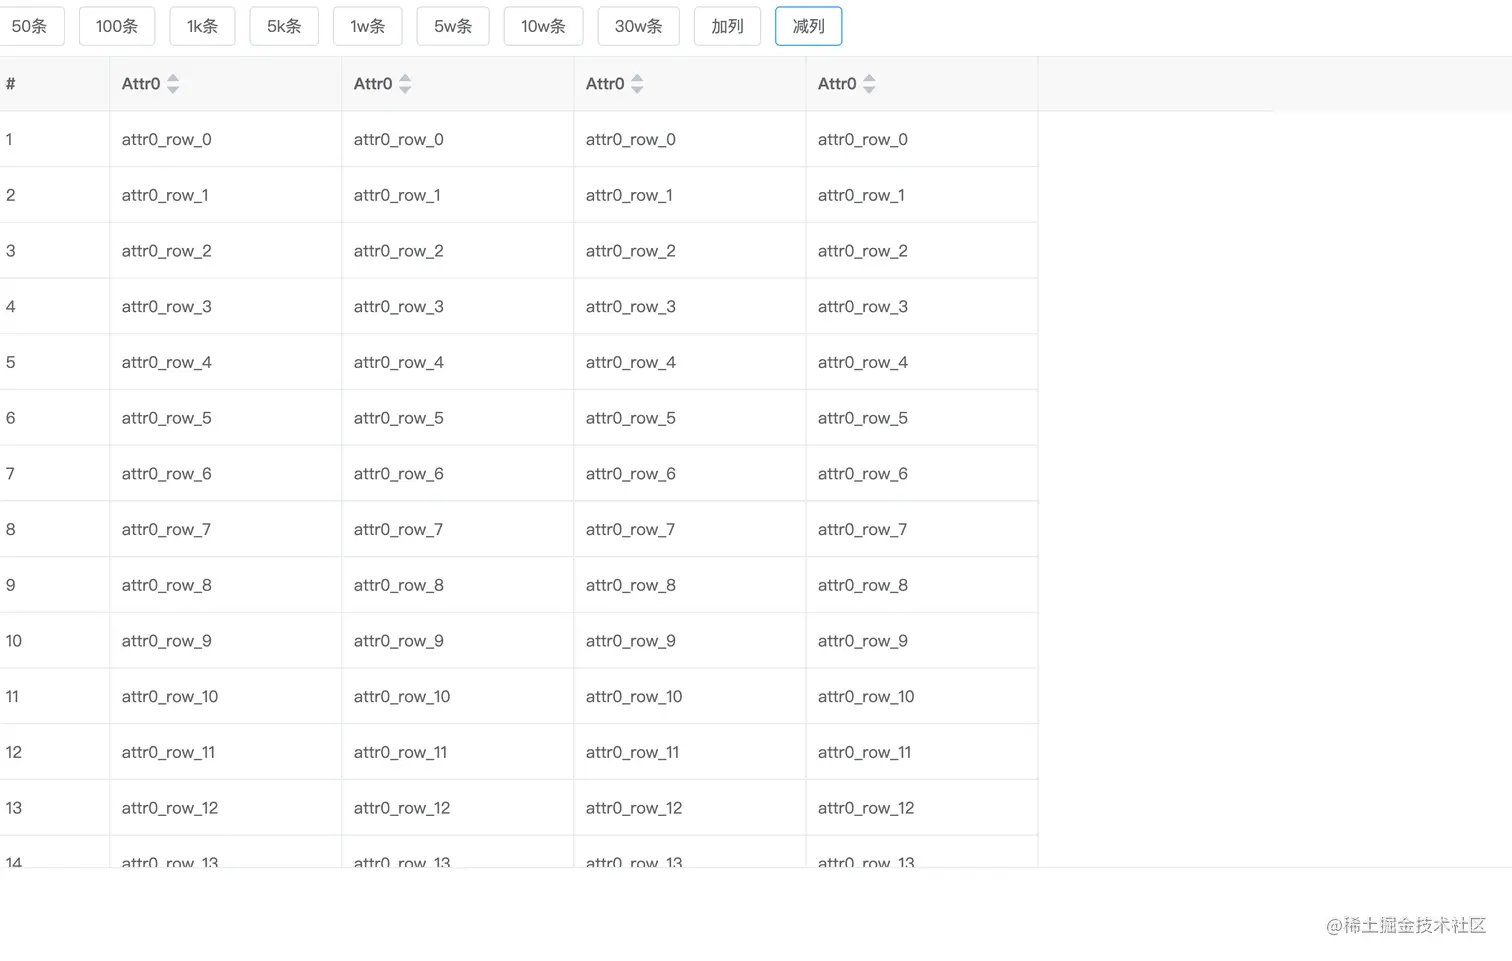Select attr0_row_12 in the fourth Attr0 column
Image resolution: width=1512 pixels, height=961 pixels.
click(x=866, y=808)
